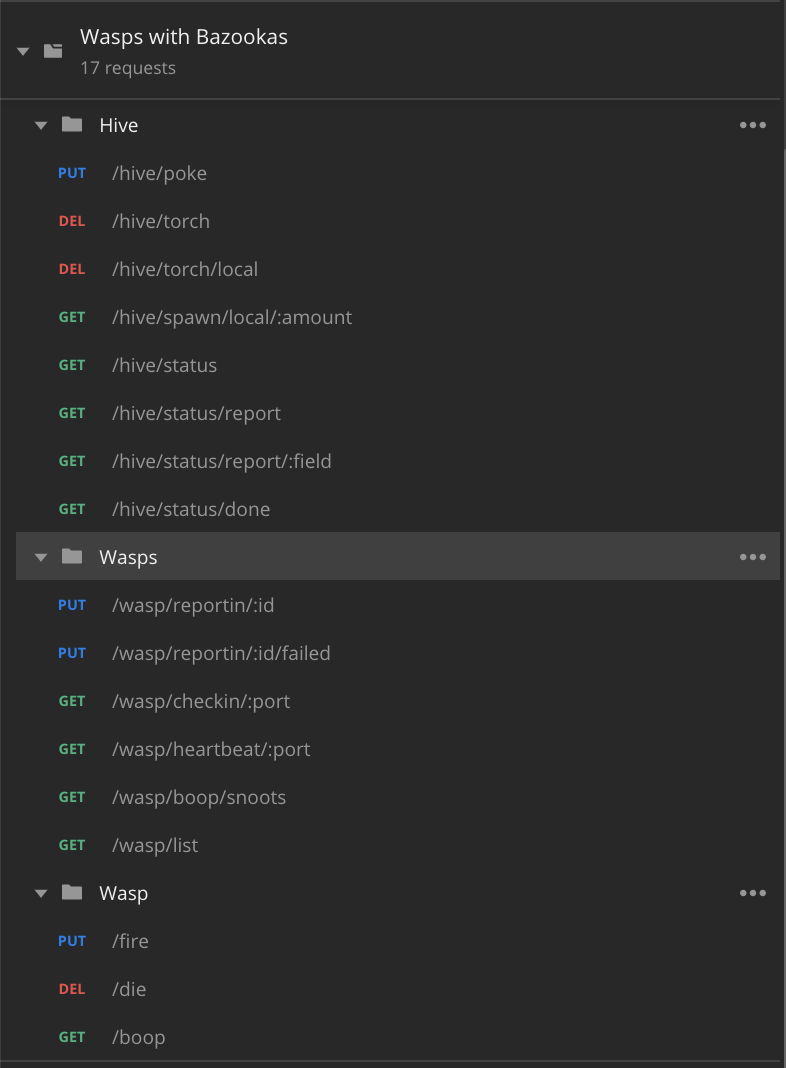Collapse the Wasp folder arrow

coord(41,894)
